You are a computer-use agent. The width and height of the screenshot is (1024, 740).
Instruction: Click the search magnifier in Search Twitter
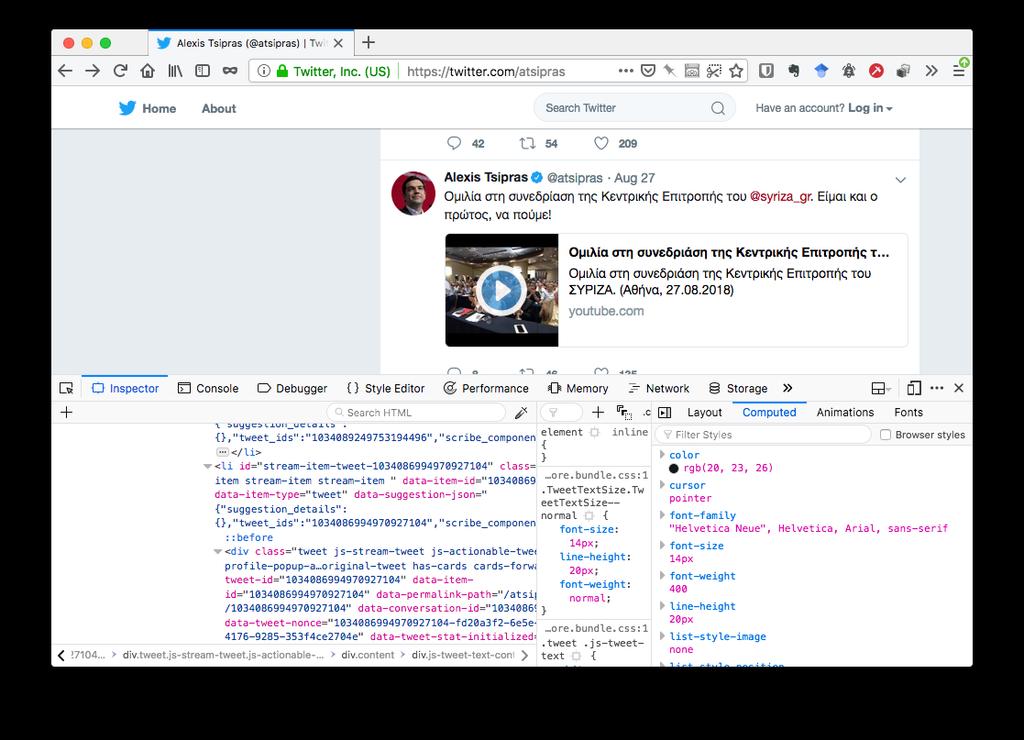coord(718,108)
